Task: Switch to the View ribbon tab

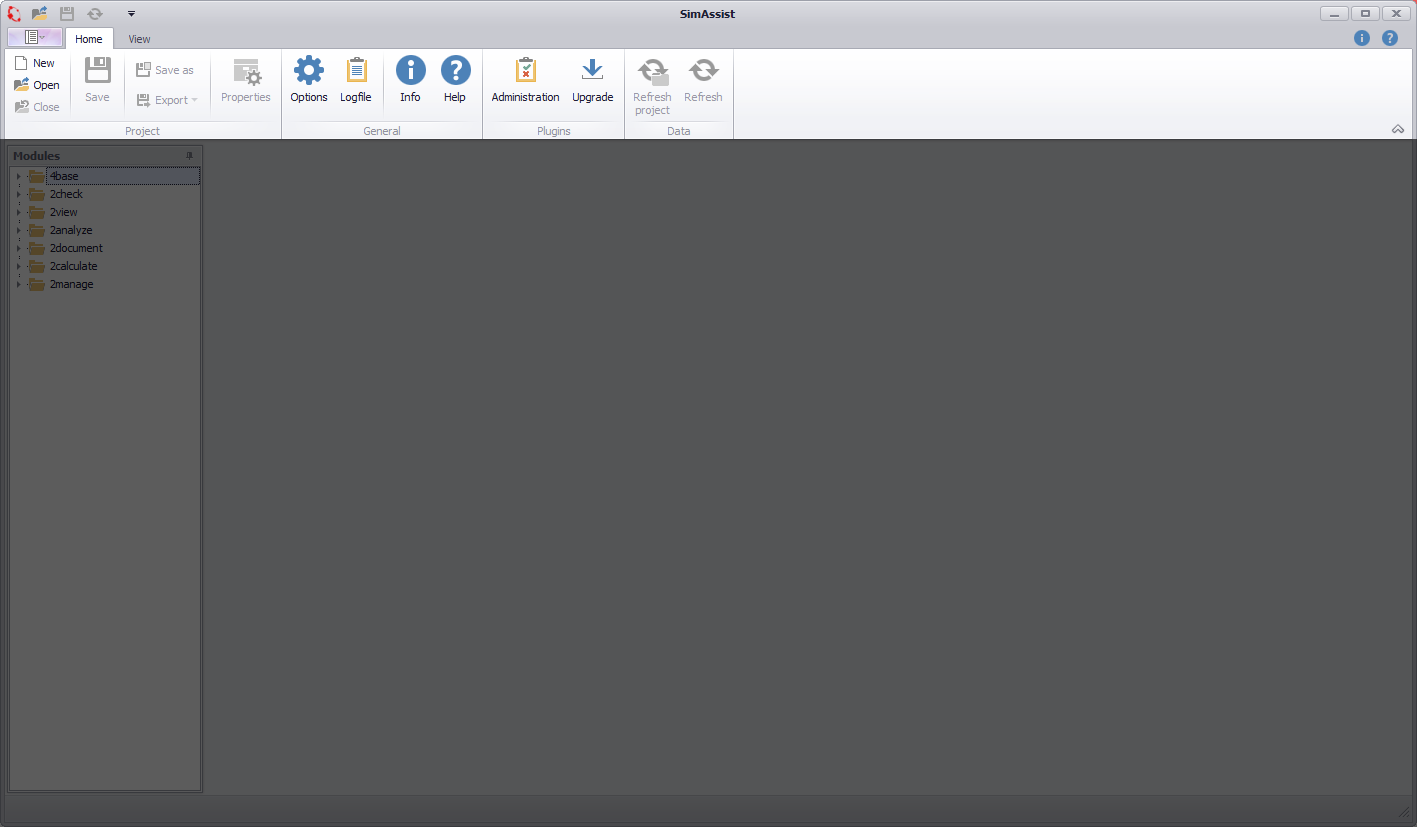Action: click(139, 39)
